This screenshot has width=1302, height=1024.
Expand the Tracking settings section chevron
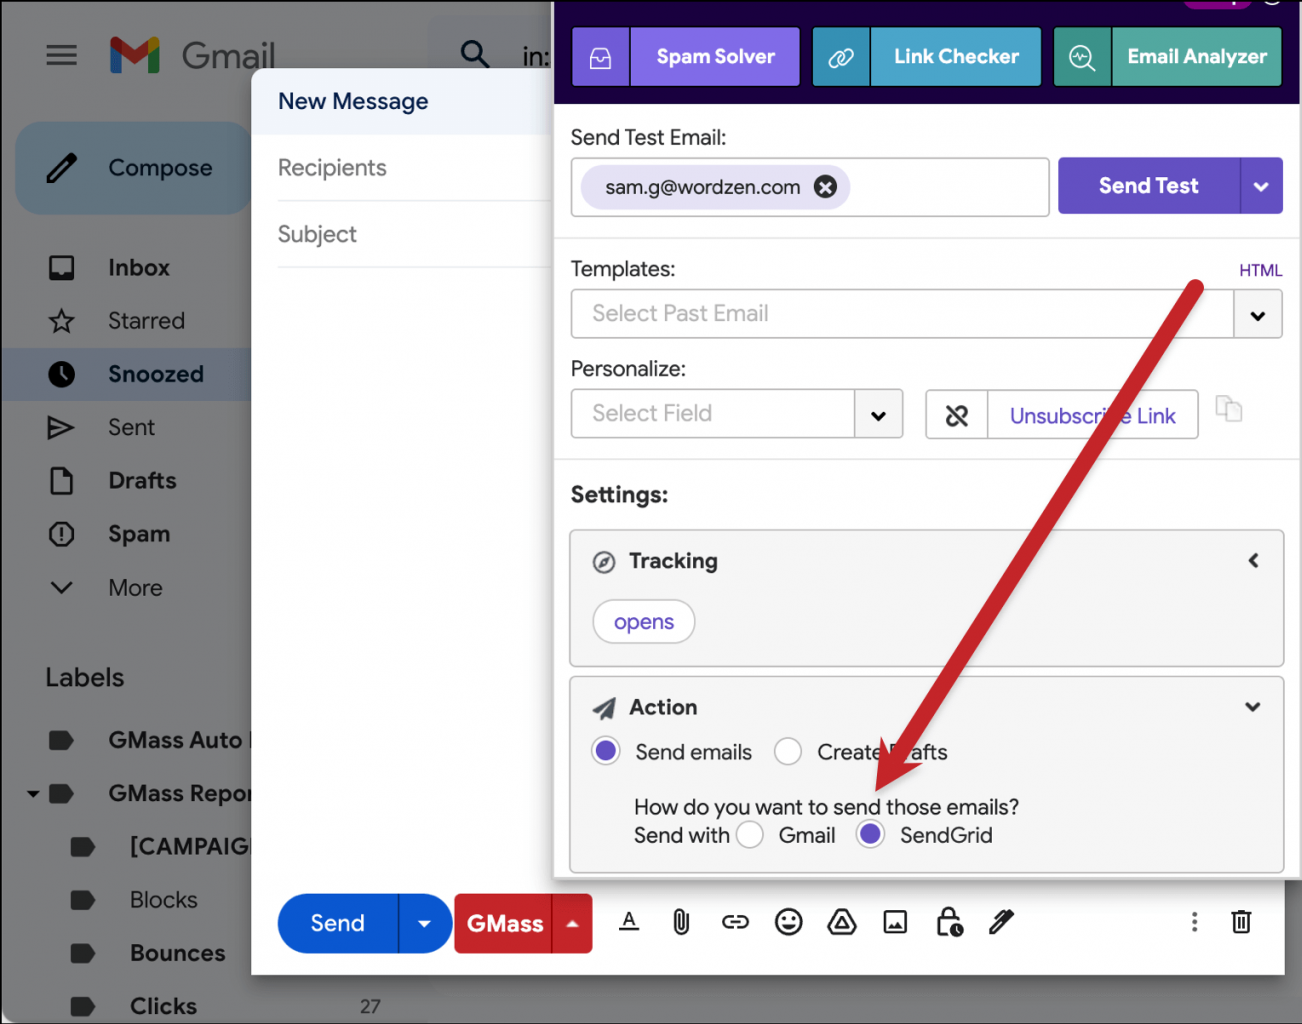tap(1253, 561)
